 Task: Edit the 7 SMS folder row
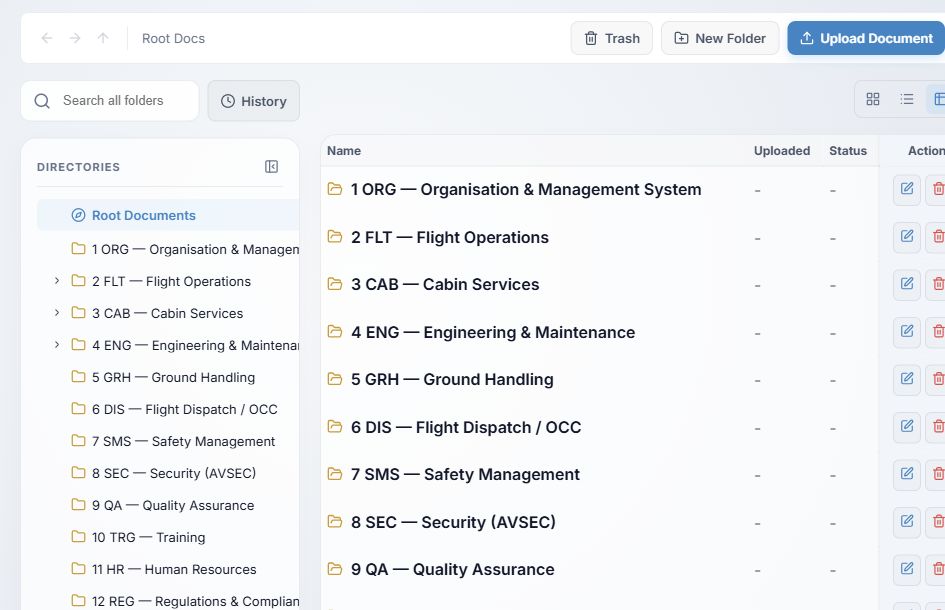click(906, 475)
